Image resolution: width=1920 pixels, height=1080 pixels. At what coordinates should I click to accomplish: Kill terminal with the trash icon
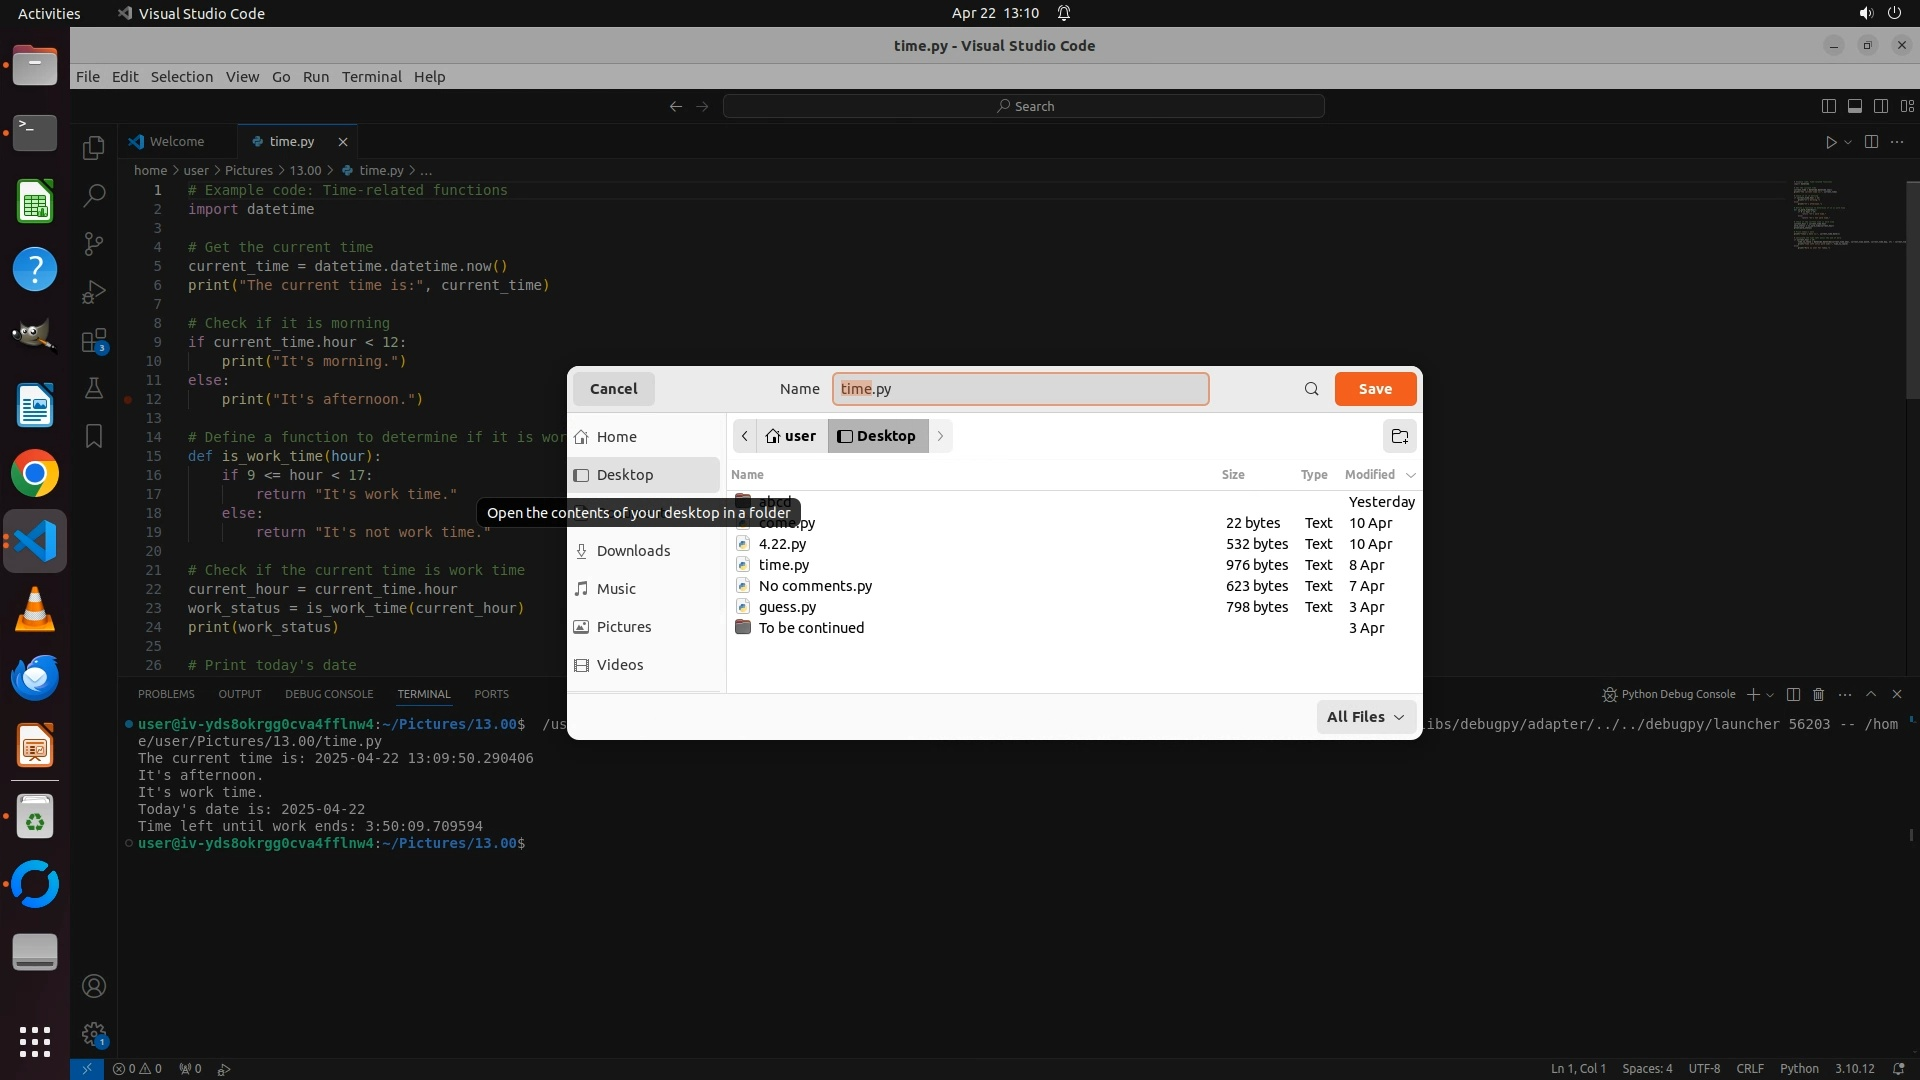click(1819, 694)
